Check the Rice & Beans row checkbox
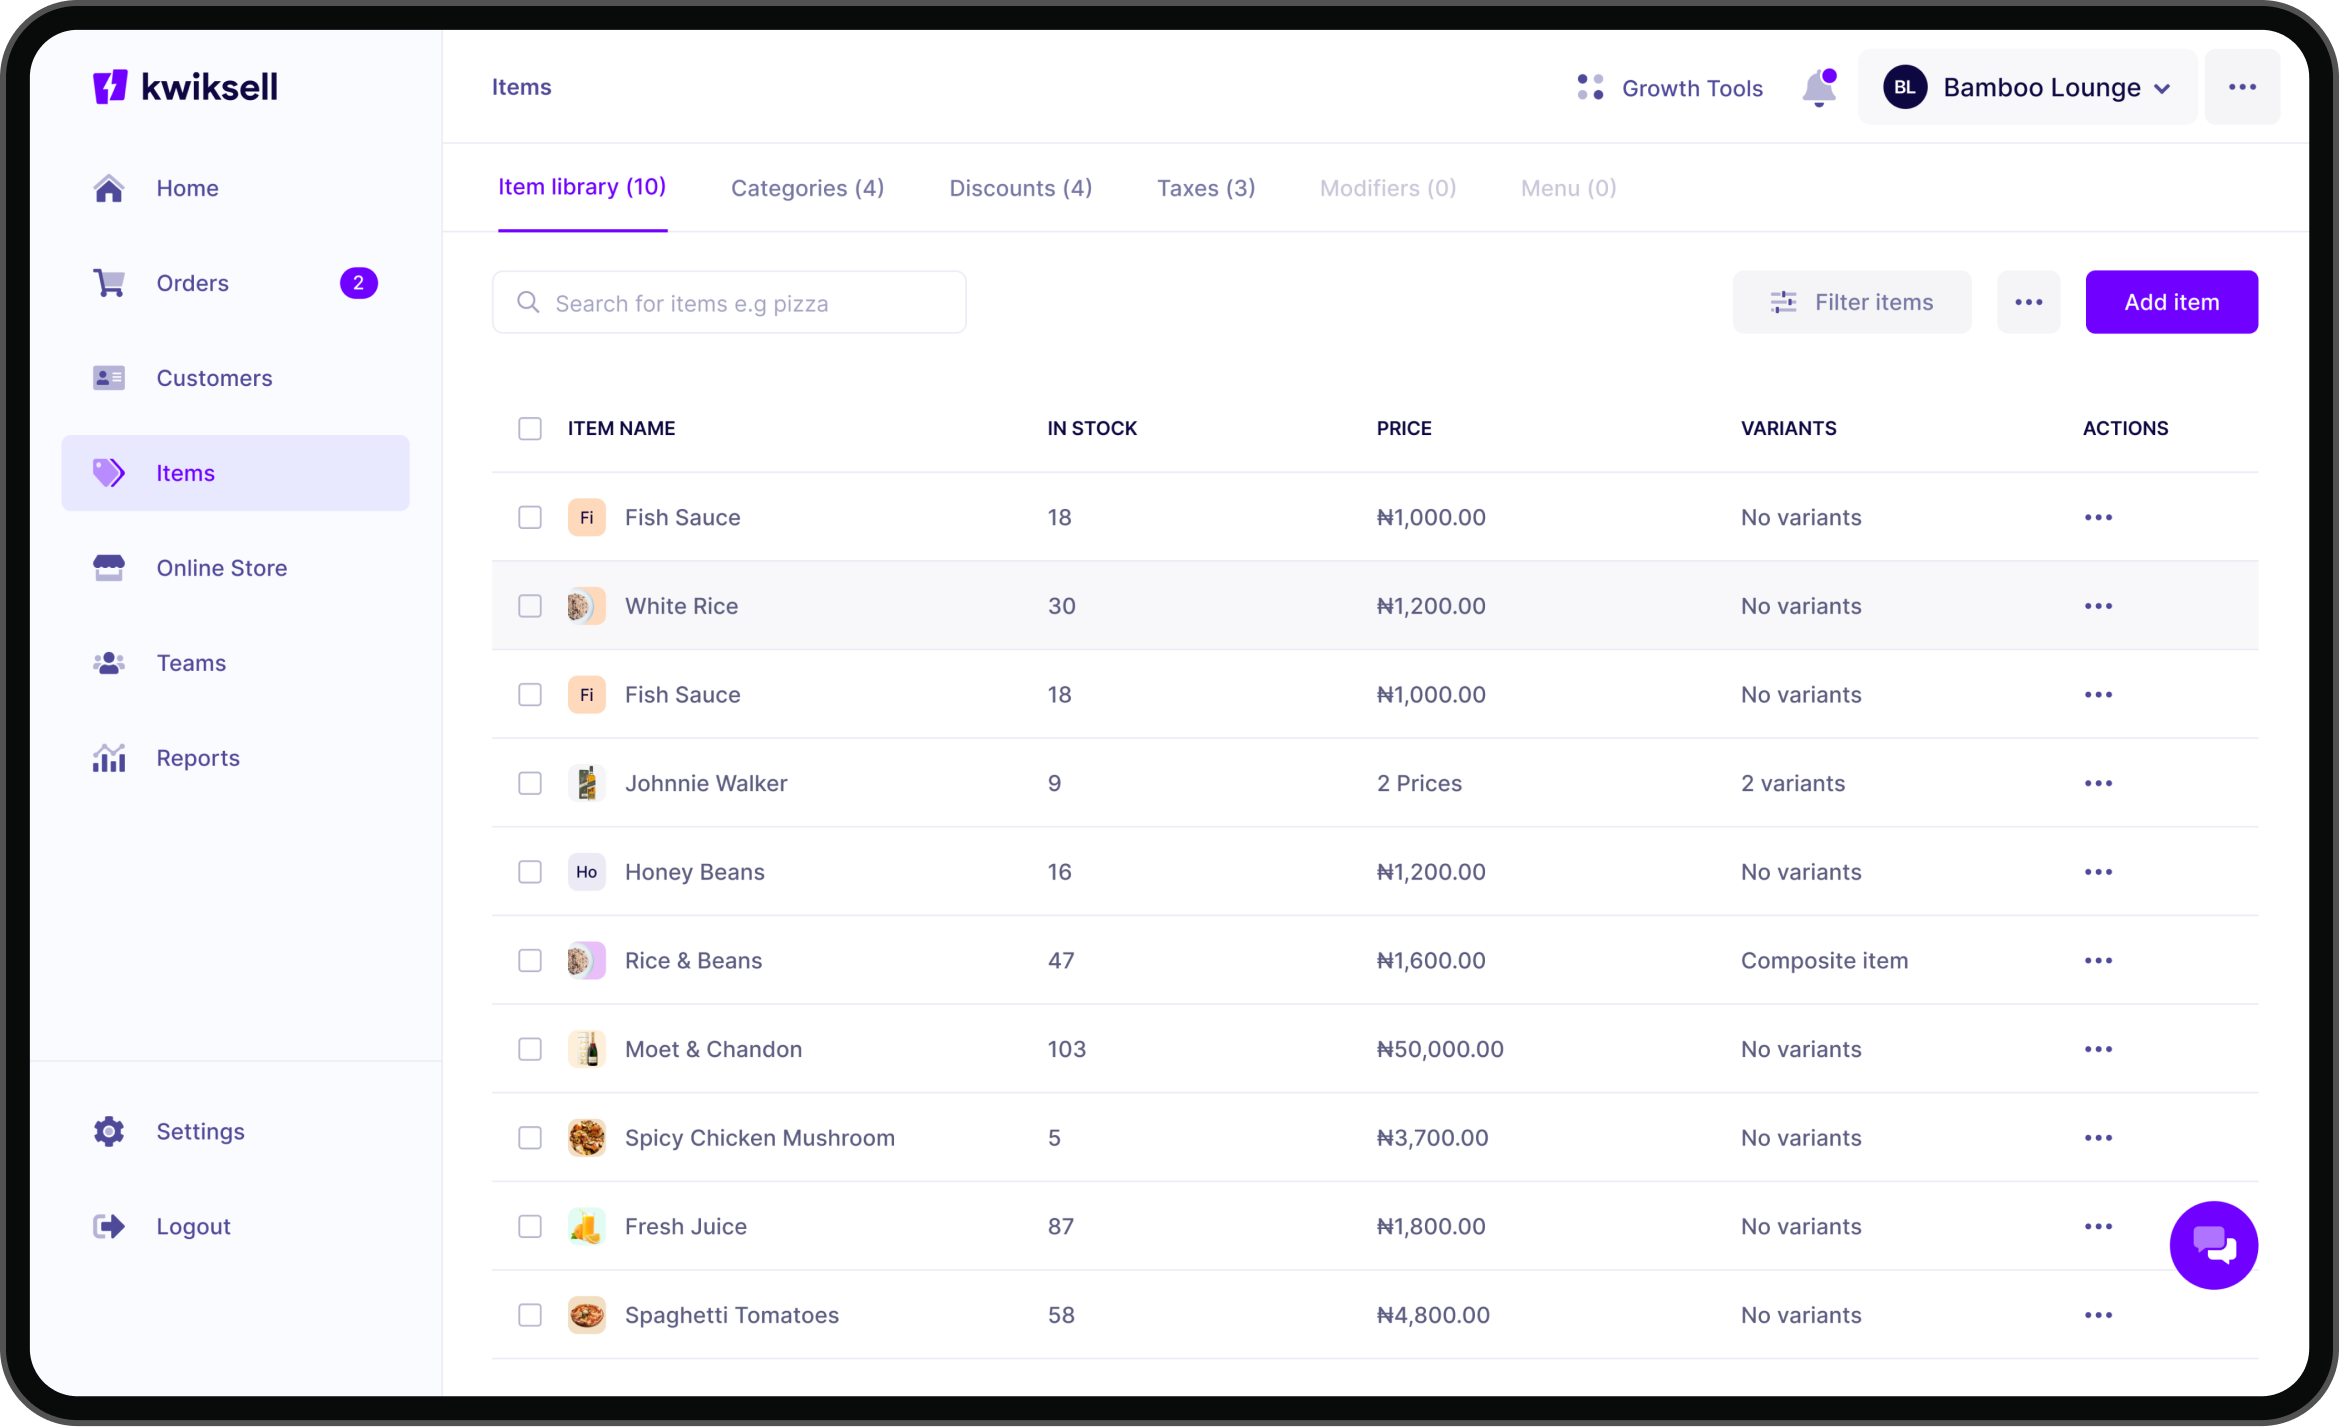 [530, 961]
